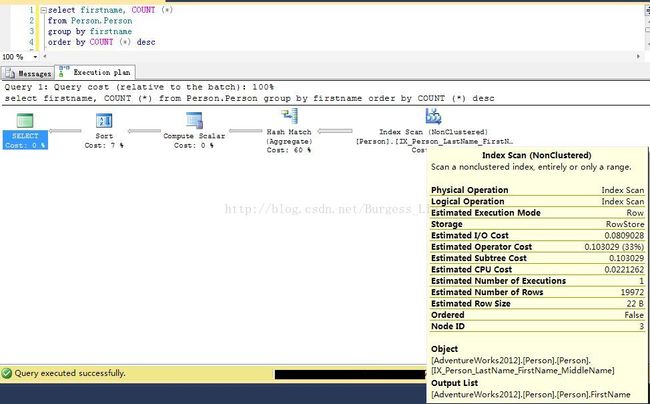
Task: Click the editor horizontal scrollbar left arrow
Action: pyautogui.click(x=45, y=56)
